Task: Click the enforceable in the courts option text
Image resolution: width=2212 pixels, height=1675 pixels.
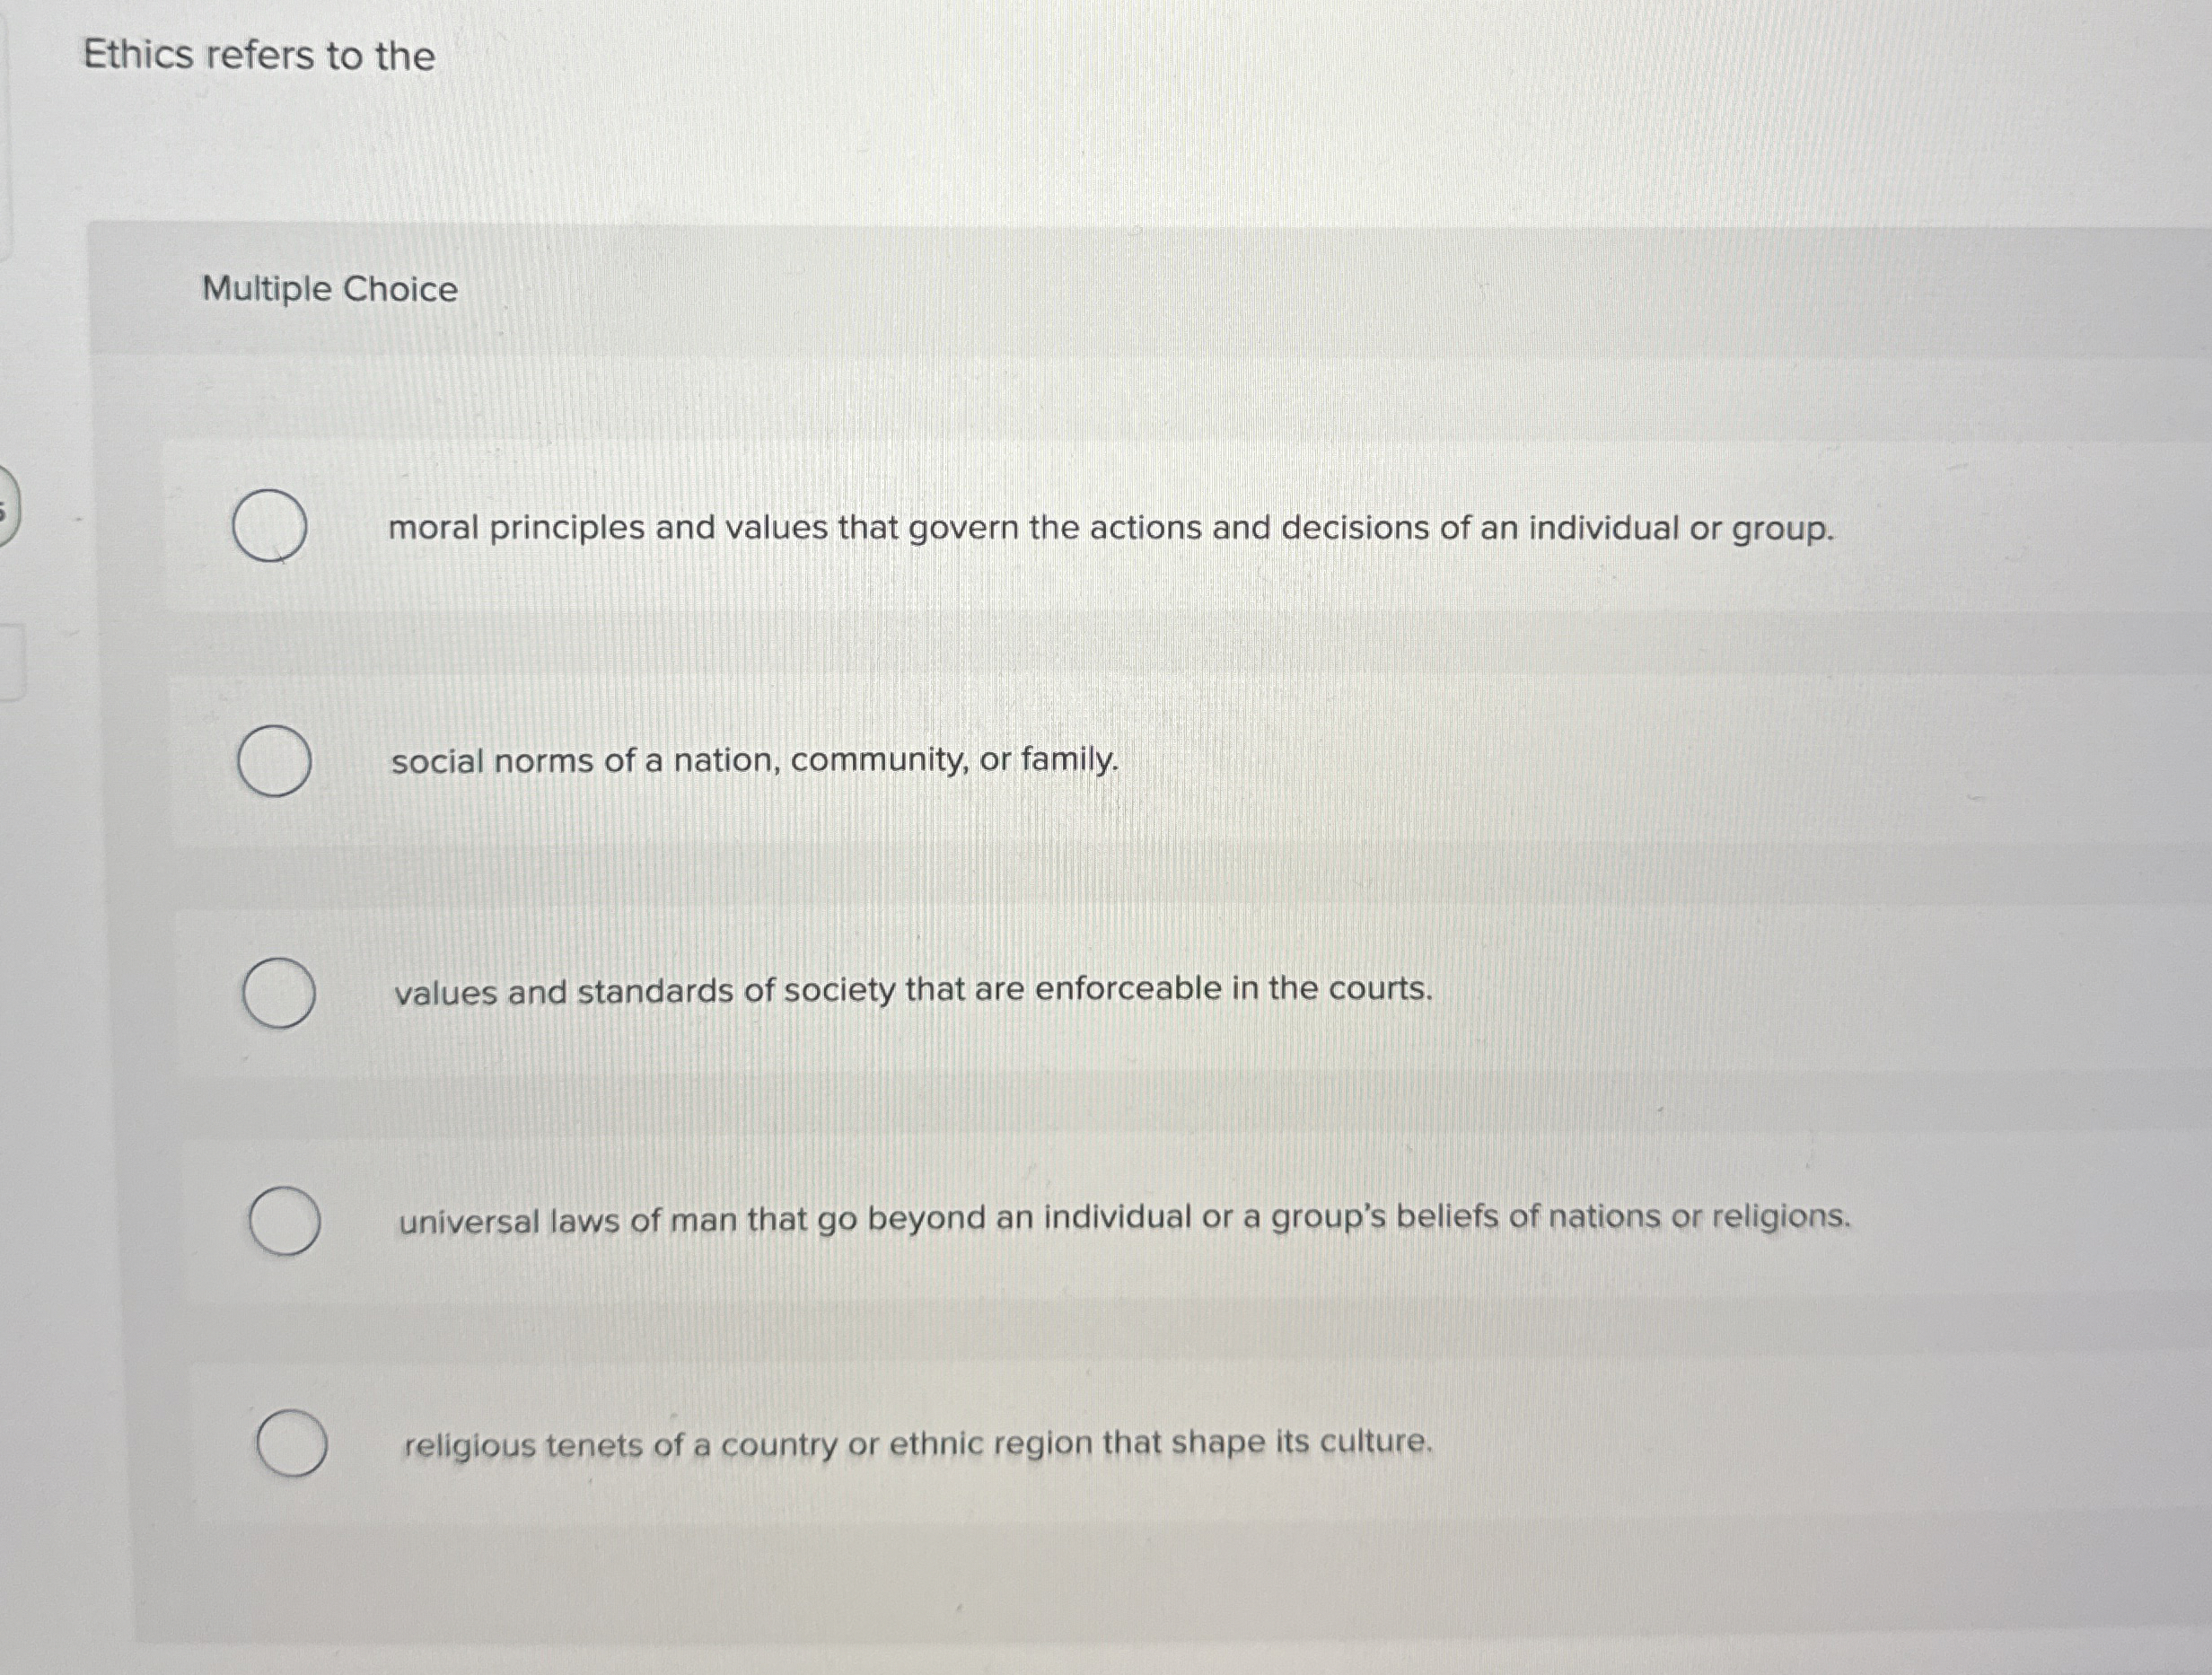Action: (911, 991)
